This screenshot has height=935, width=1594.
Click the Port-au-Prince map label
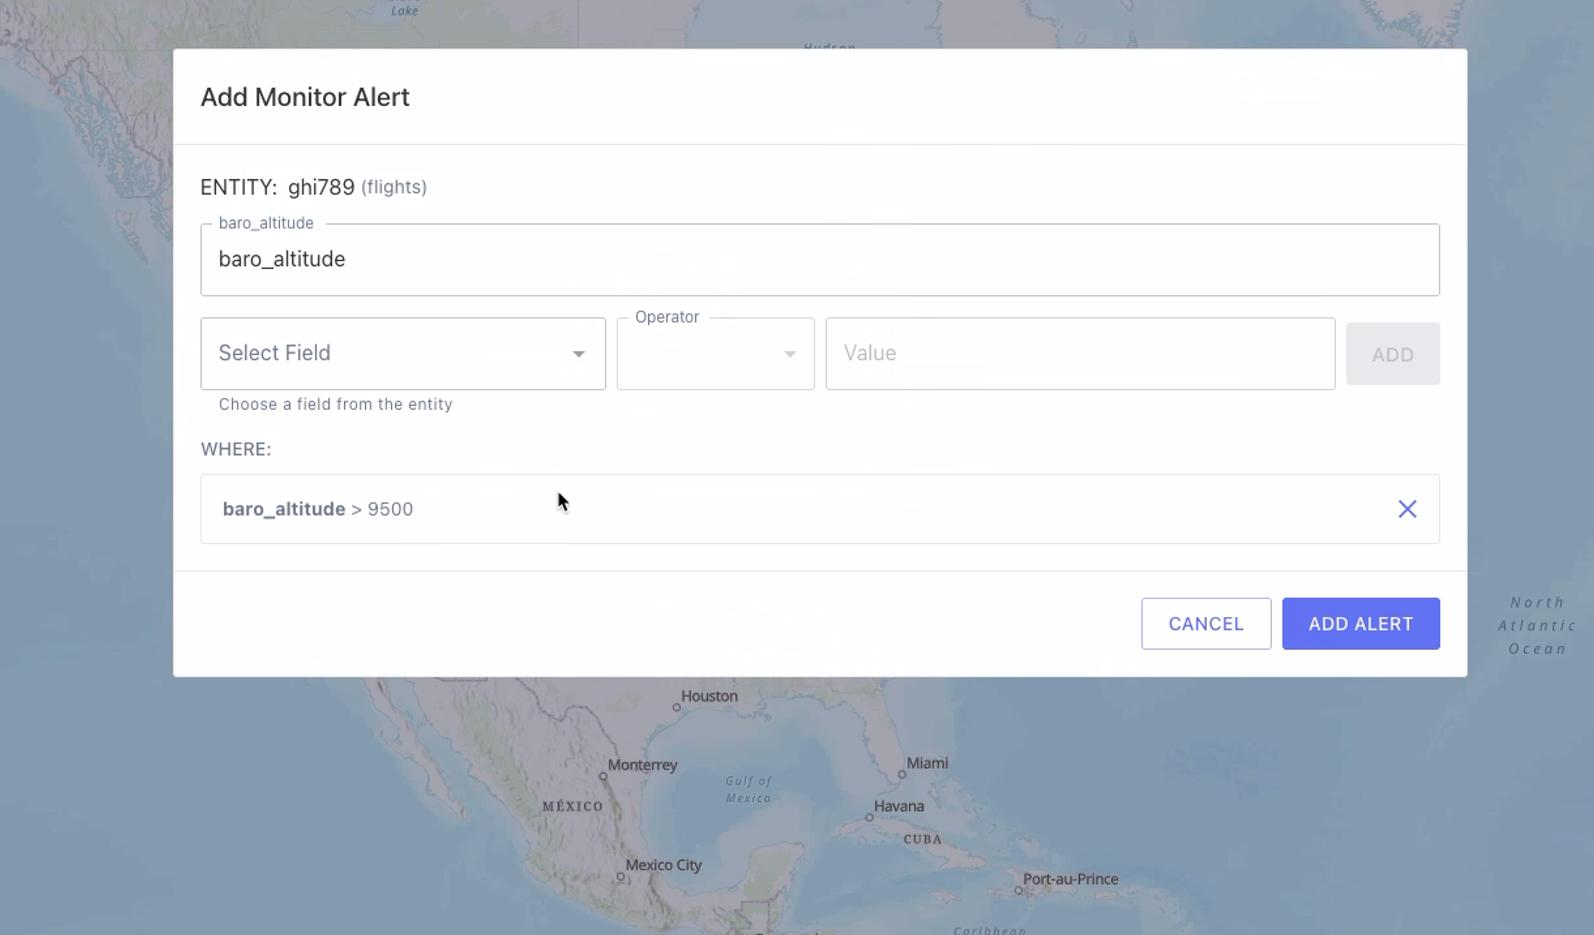[x=1070, y=879]
